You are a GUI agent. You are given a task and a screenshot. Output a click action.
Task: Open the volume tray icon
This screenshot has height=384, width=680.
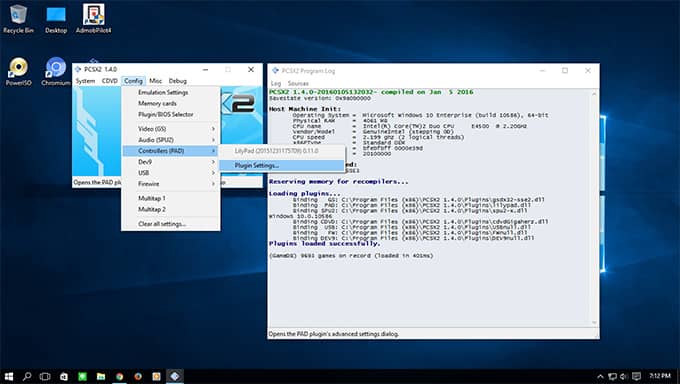coord(624,376)
